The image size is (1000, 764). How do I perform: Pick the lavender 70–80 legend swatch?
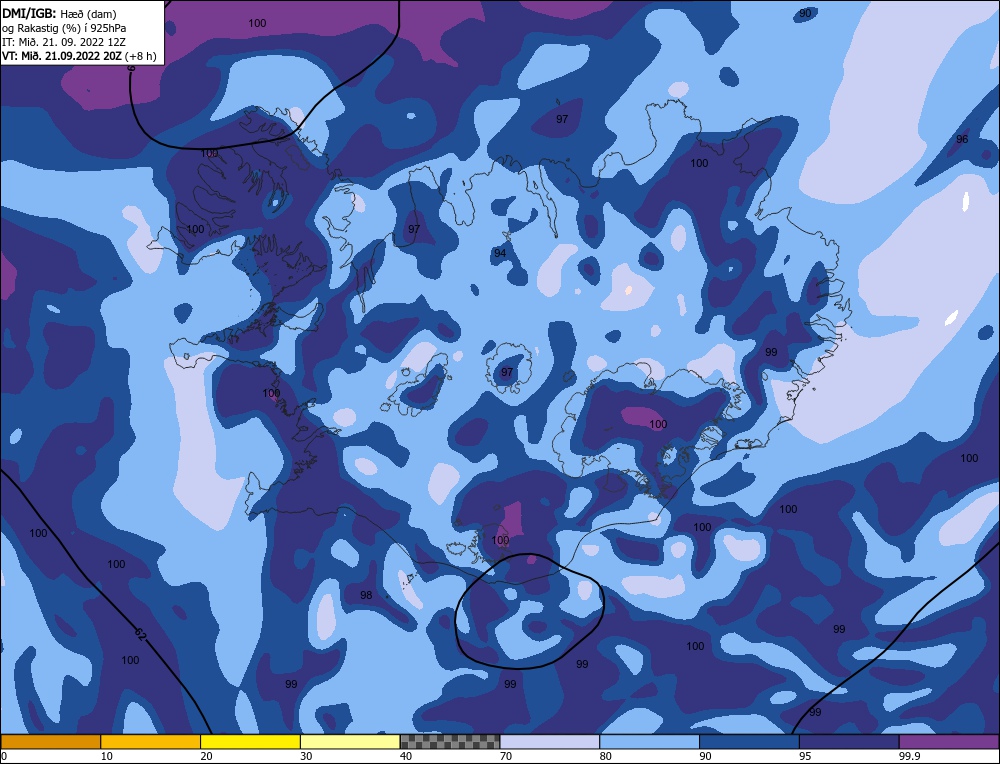tap(550, 741)
